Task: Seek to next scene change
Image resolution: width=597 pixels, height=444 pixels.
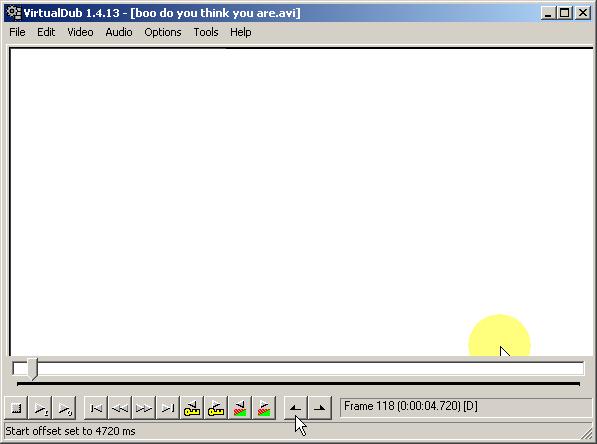Action: (x=264, y=408)
